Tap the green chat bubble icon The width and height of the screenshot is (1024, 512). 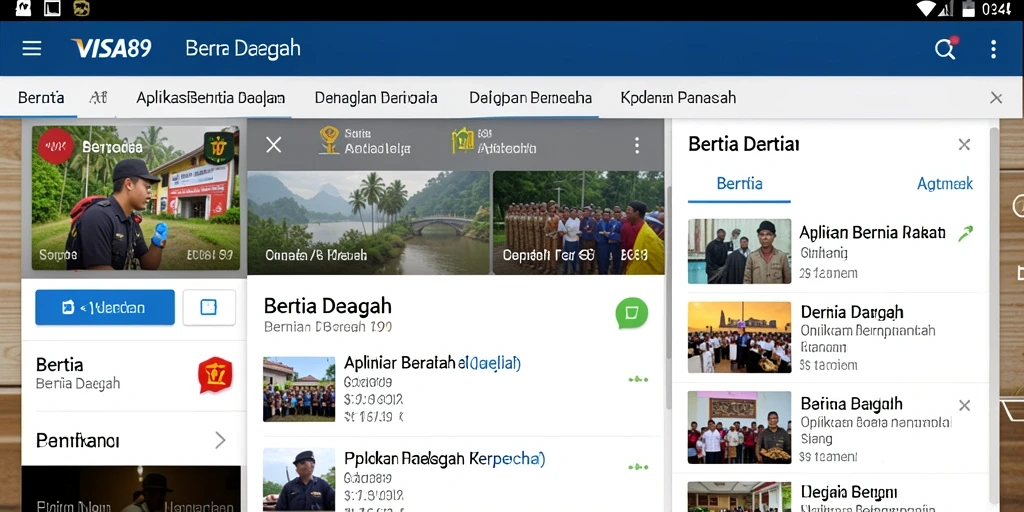pos(632,313)
